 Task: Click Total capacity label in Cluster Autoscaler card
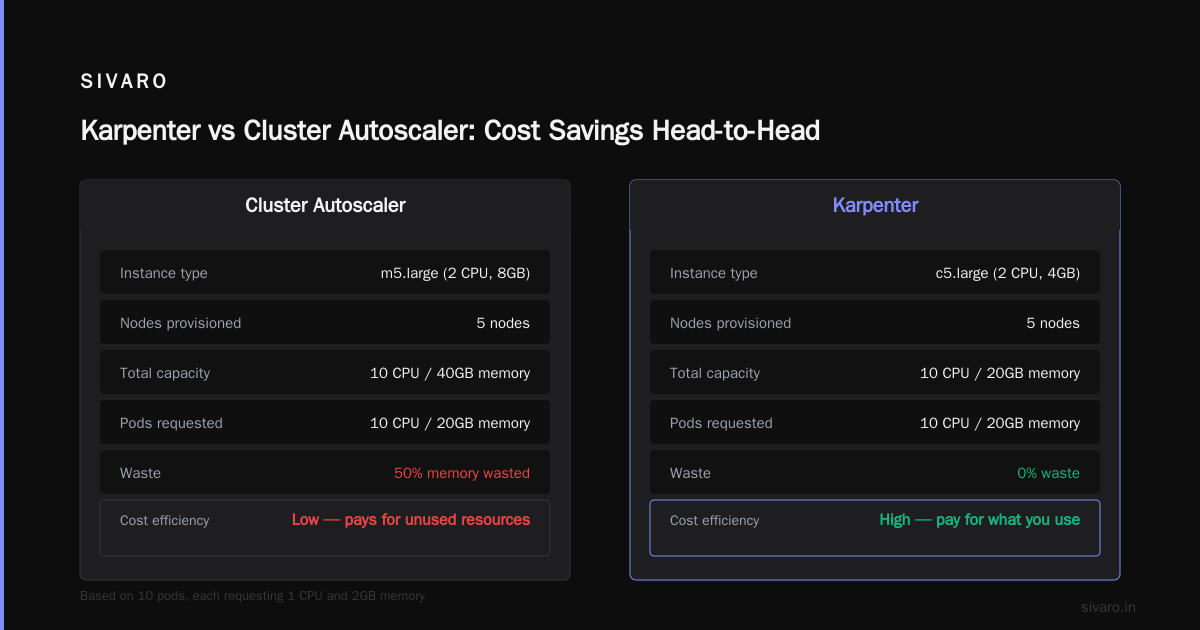point(165,373)
